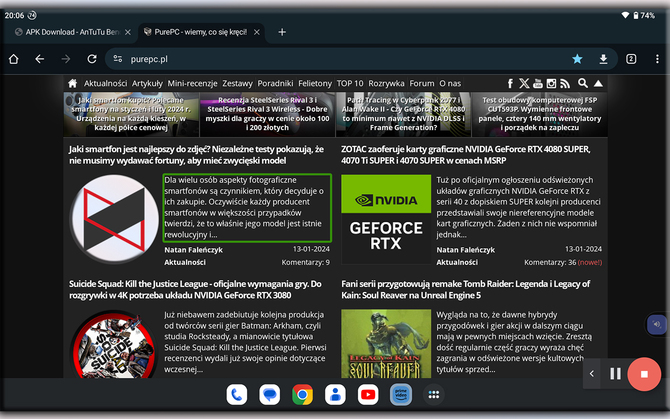
Task: Open Path Tracing w Cyberpunk 2077 banner
Action: (403, 114)
